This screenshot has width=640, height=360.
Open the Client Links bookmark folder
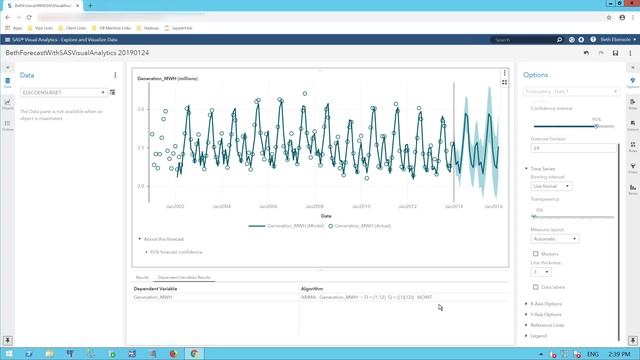(x=72, y=28)
